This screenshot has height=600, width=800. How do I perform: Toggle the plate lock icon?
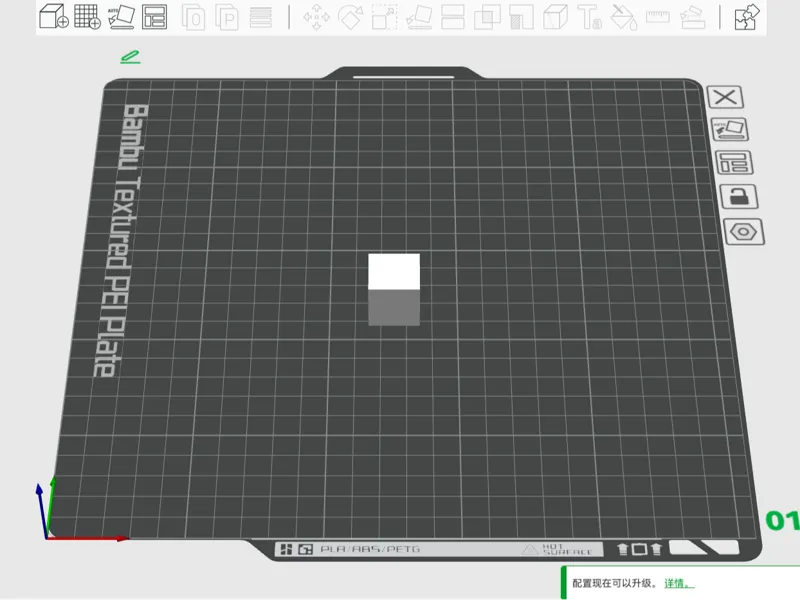pyautogui.click(x=739, y=196)
